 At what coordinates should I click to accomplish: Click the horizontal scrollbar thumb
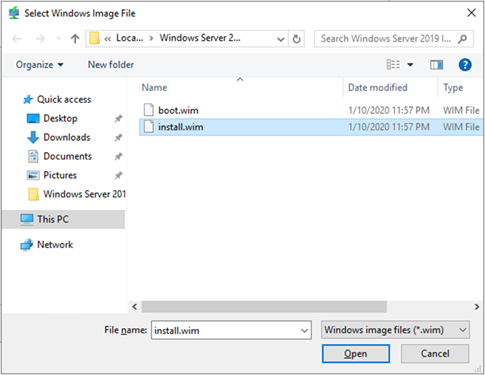coord(264,307)
